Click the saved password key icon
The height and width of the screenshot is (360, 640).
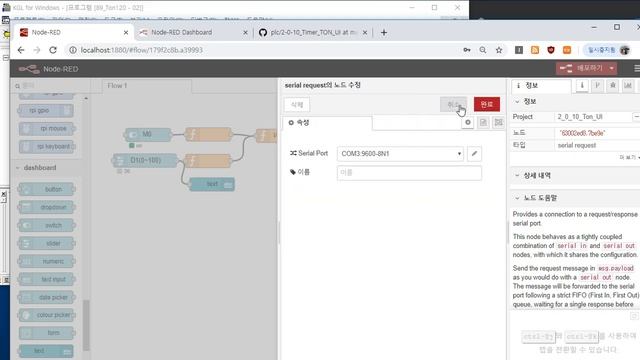pos(467,50)
